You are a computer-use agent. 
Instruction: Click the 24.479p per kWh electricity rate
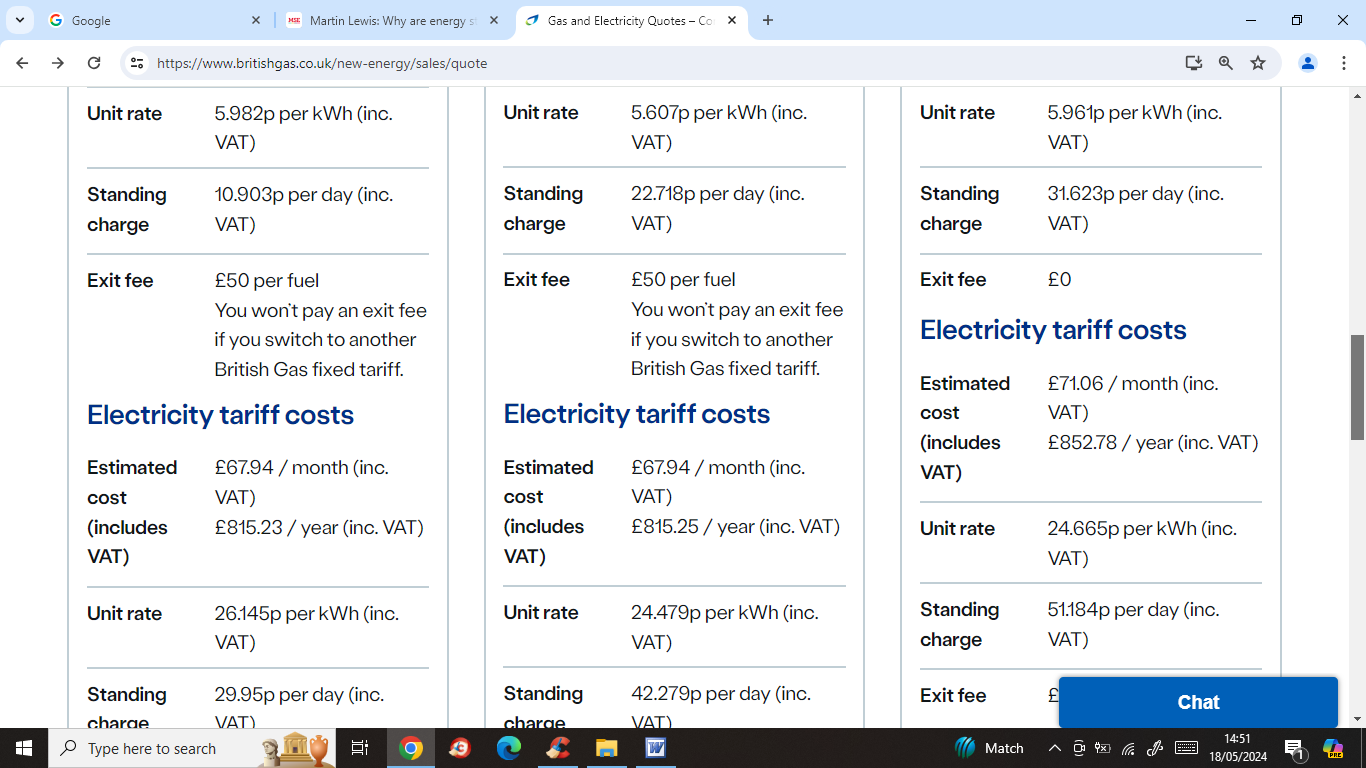pos(725,627)
